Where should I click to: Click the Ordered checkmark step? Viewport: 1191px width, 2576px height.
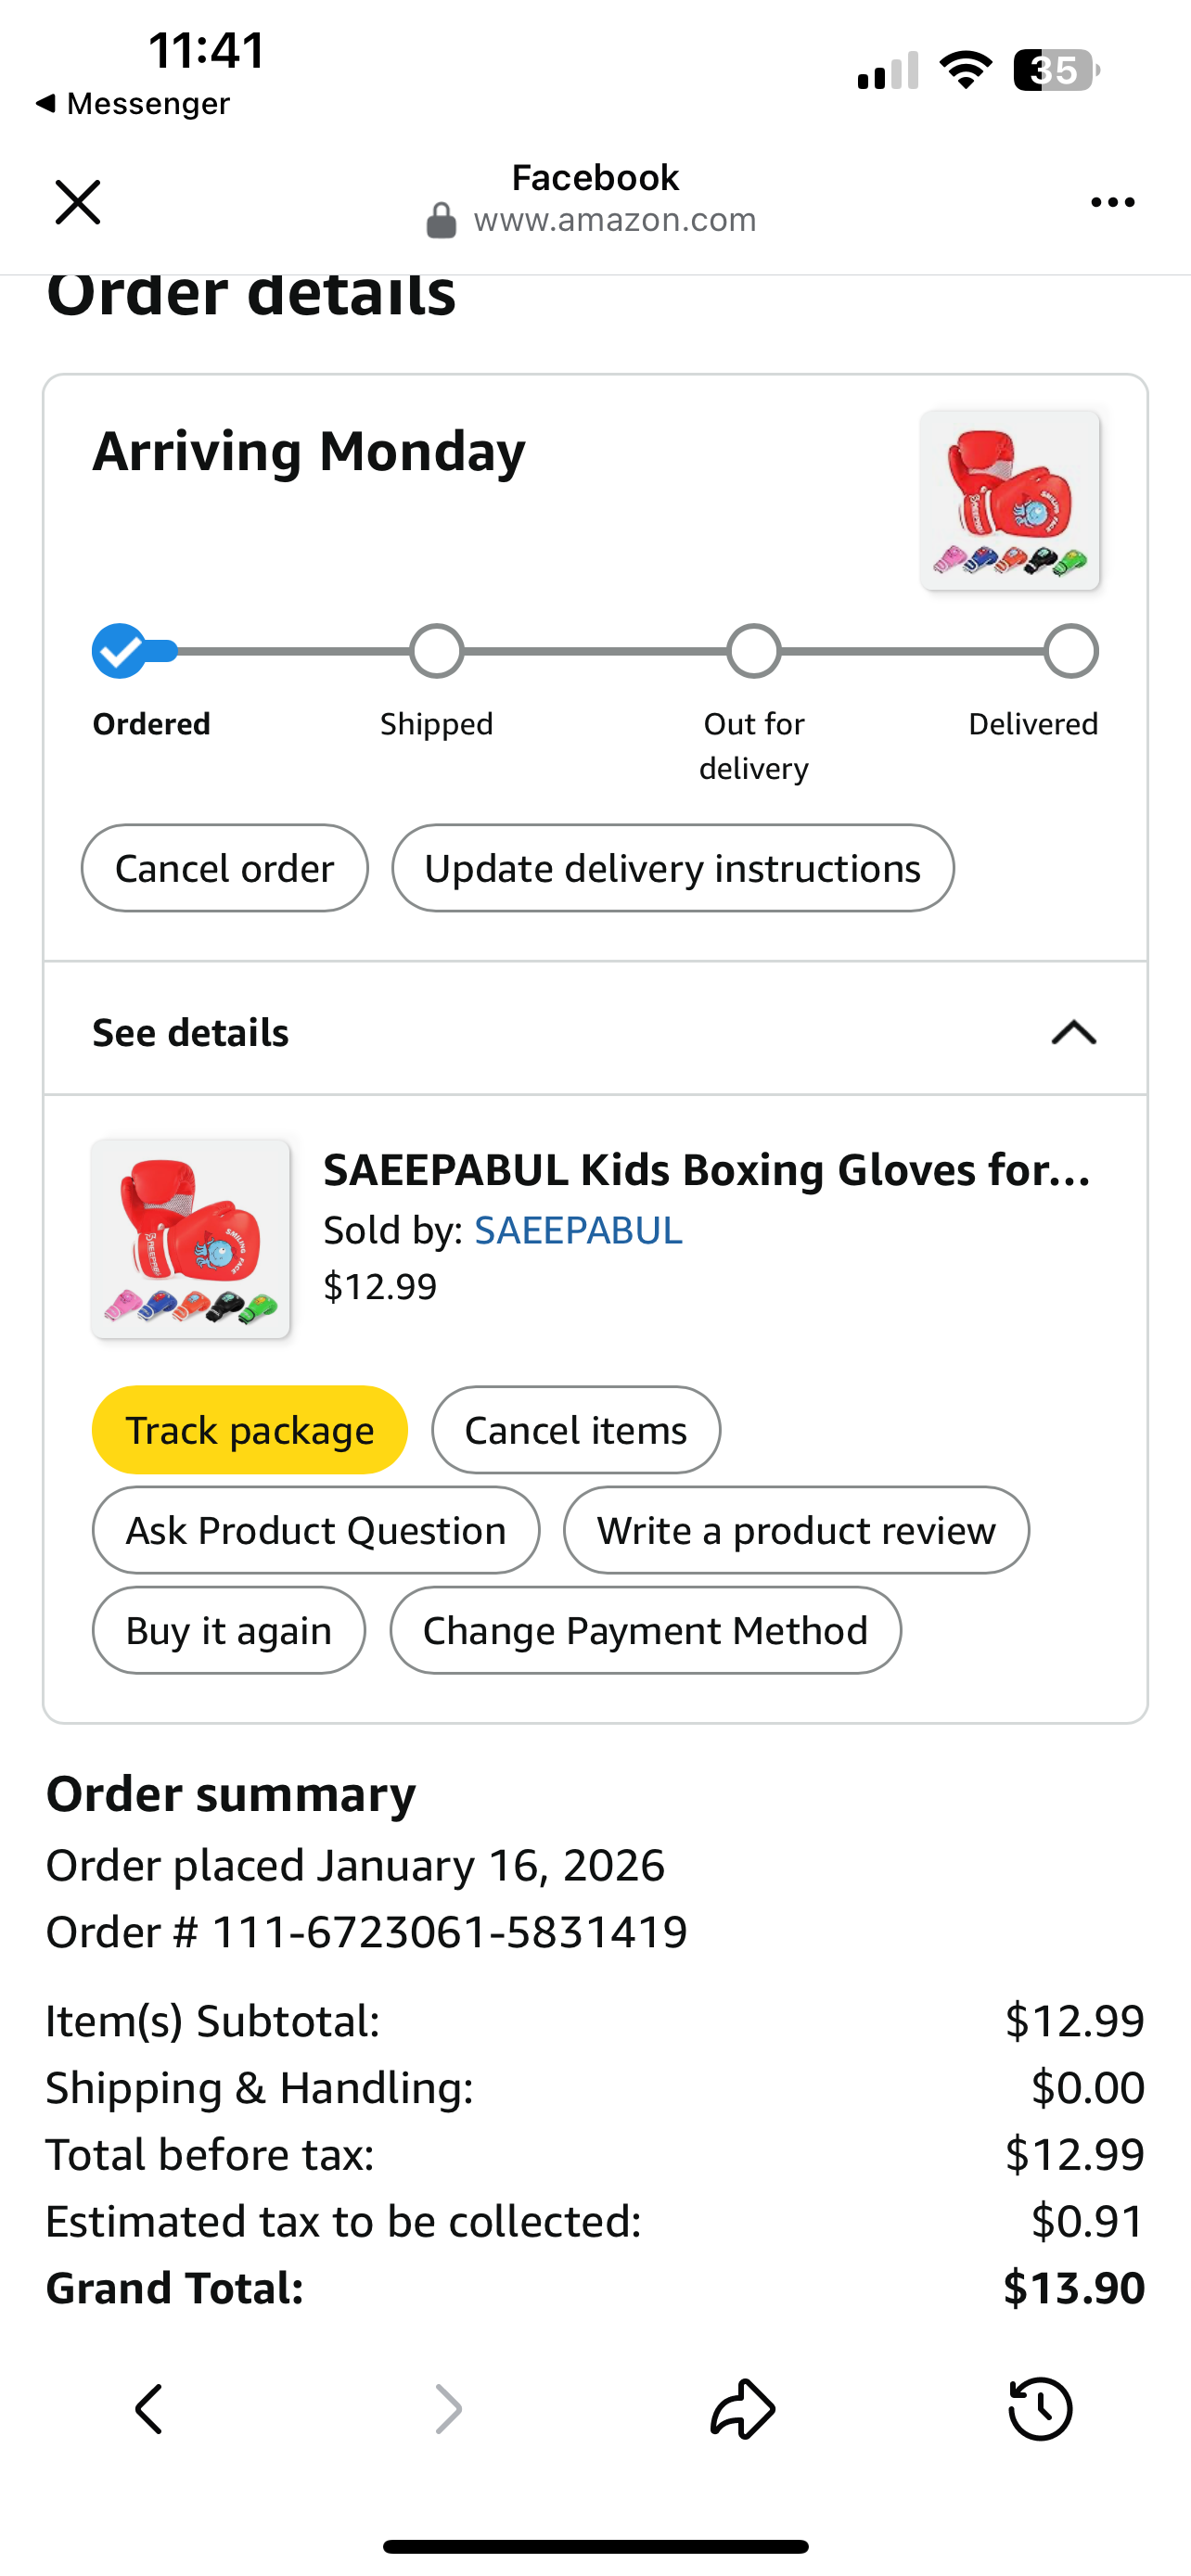[x=120, y=652]
